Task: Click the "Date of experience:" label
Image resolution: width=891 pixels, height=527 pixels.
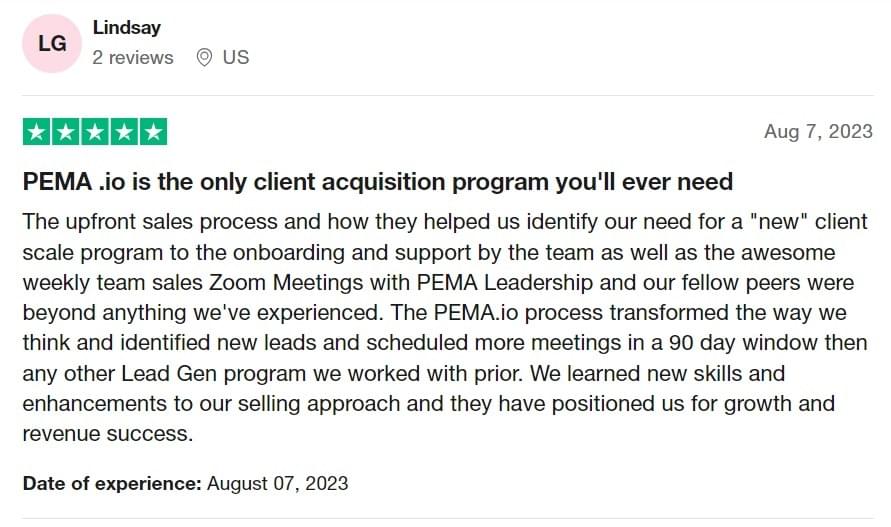Action: click(113, 483)
